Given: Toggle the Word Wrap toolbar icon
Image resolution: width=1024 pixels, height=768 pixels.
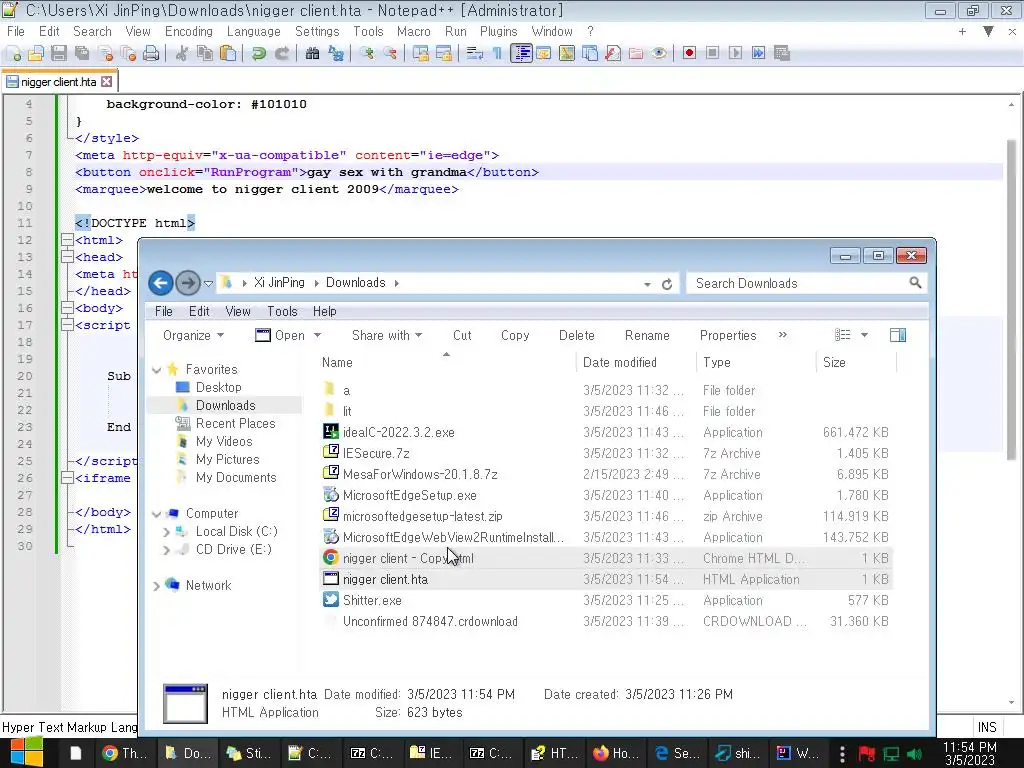Looking at the screenshot, I should (475, 54).
